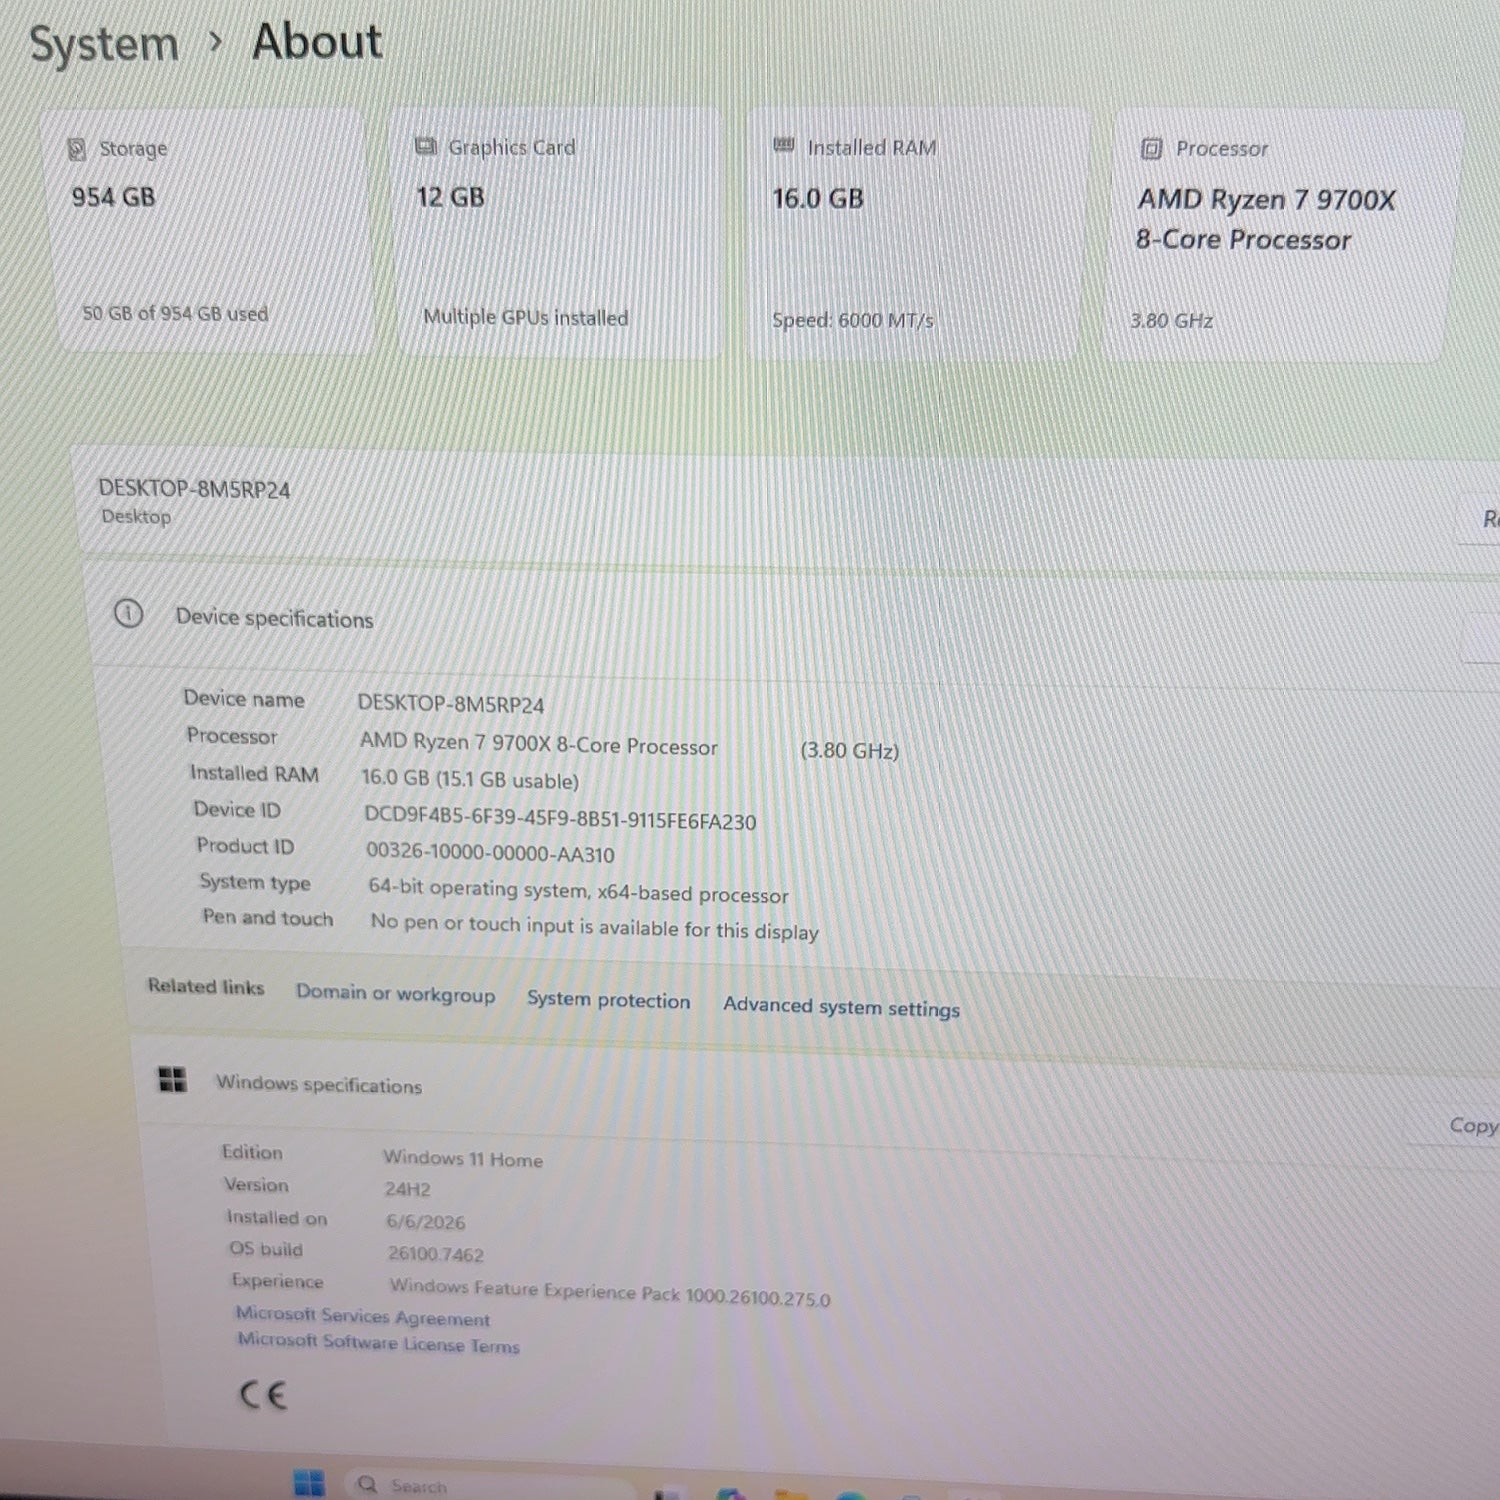Open System protection link
Image resolution: width=1500 pixels, height=1500 pixels.
[608, 999]
